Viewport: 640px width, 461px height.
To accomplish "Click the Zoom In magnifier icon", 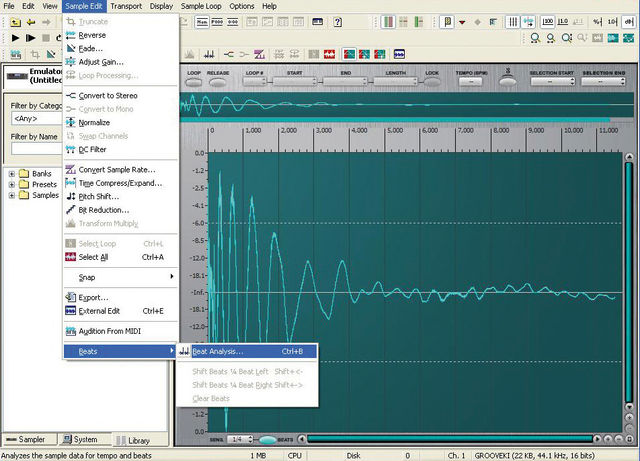I will click(x=535, y=38).
